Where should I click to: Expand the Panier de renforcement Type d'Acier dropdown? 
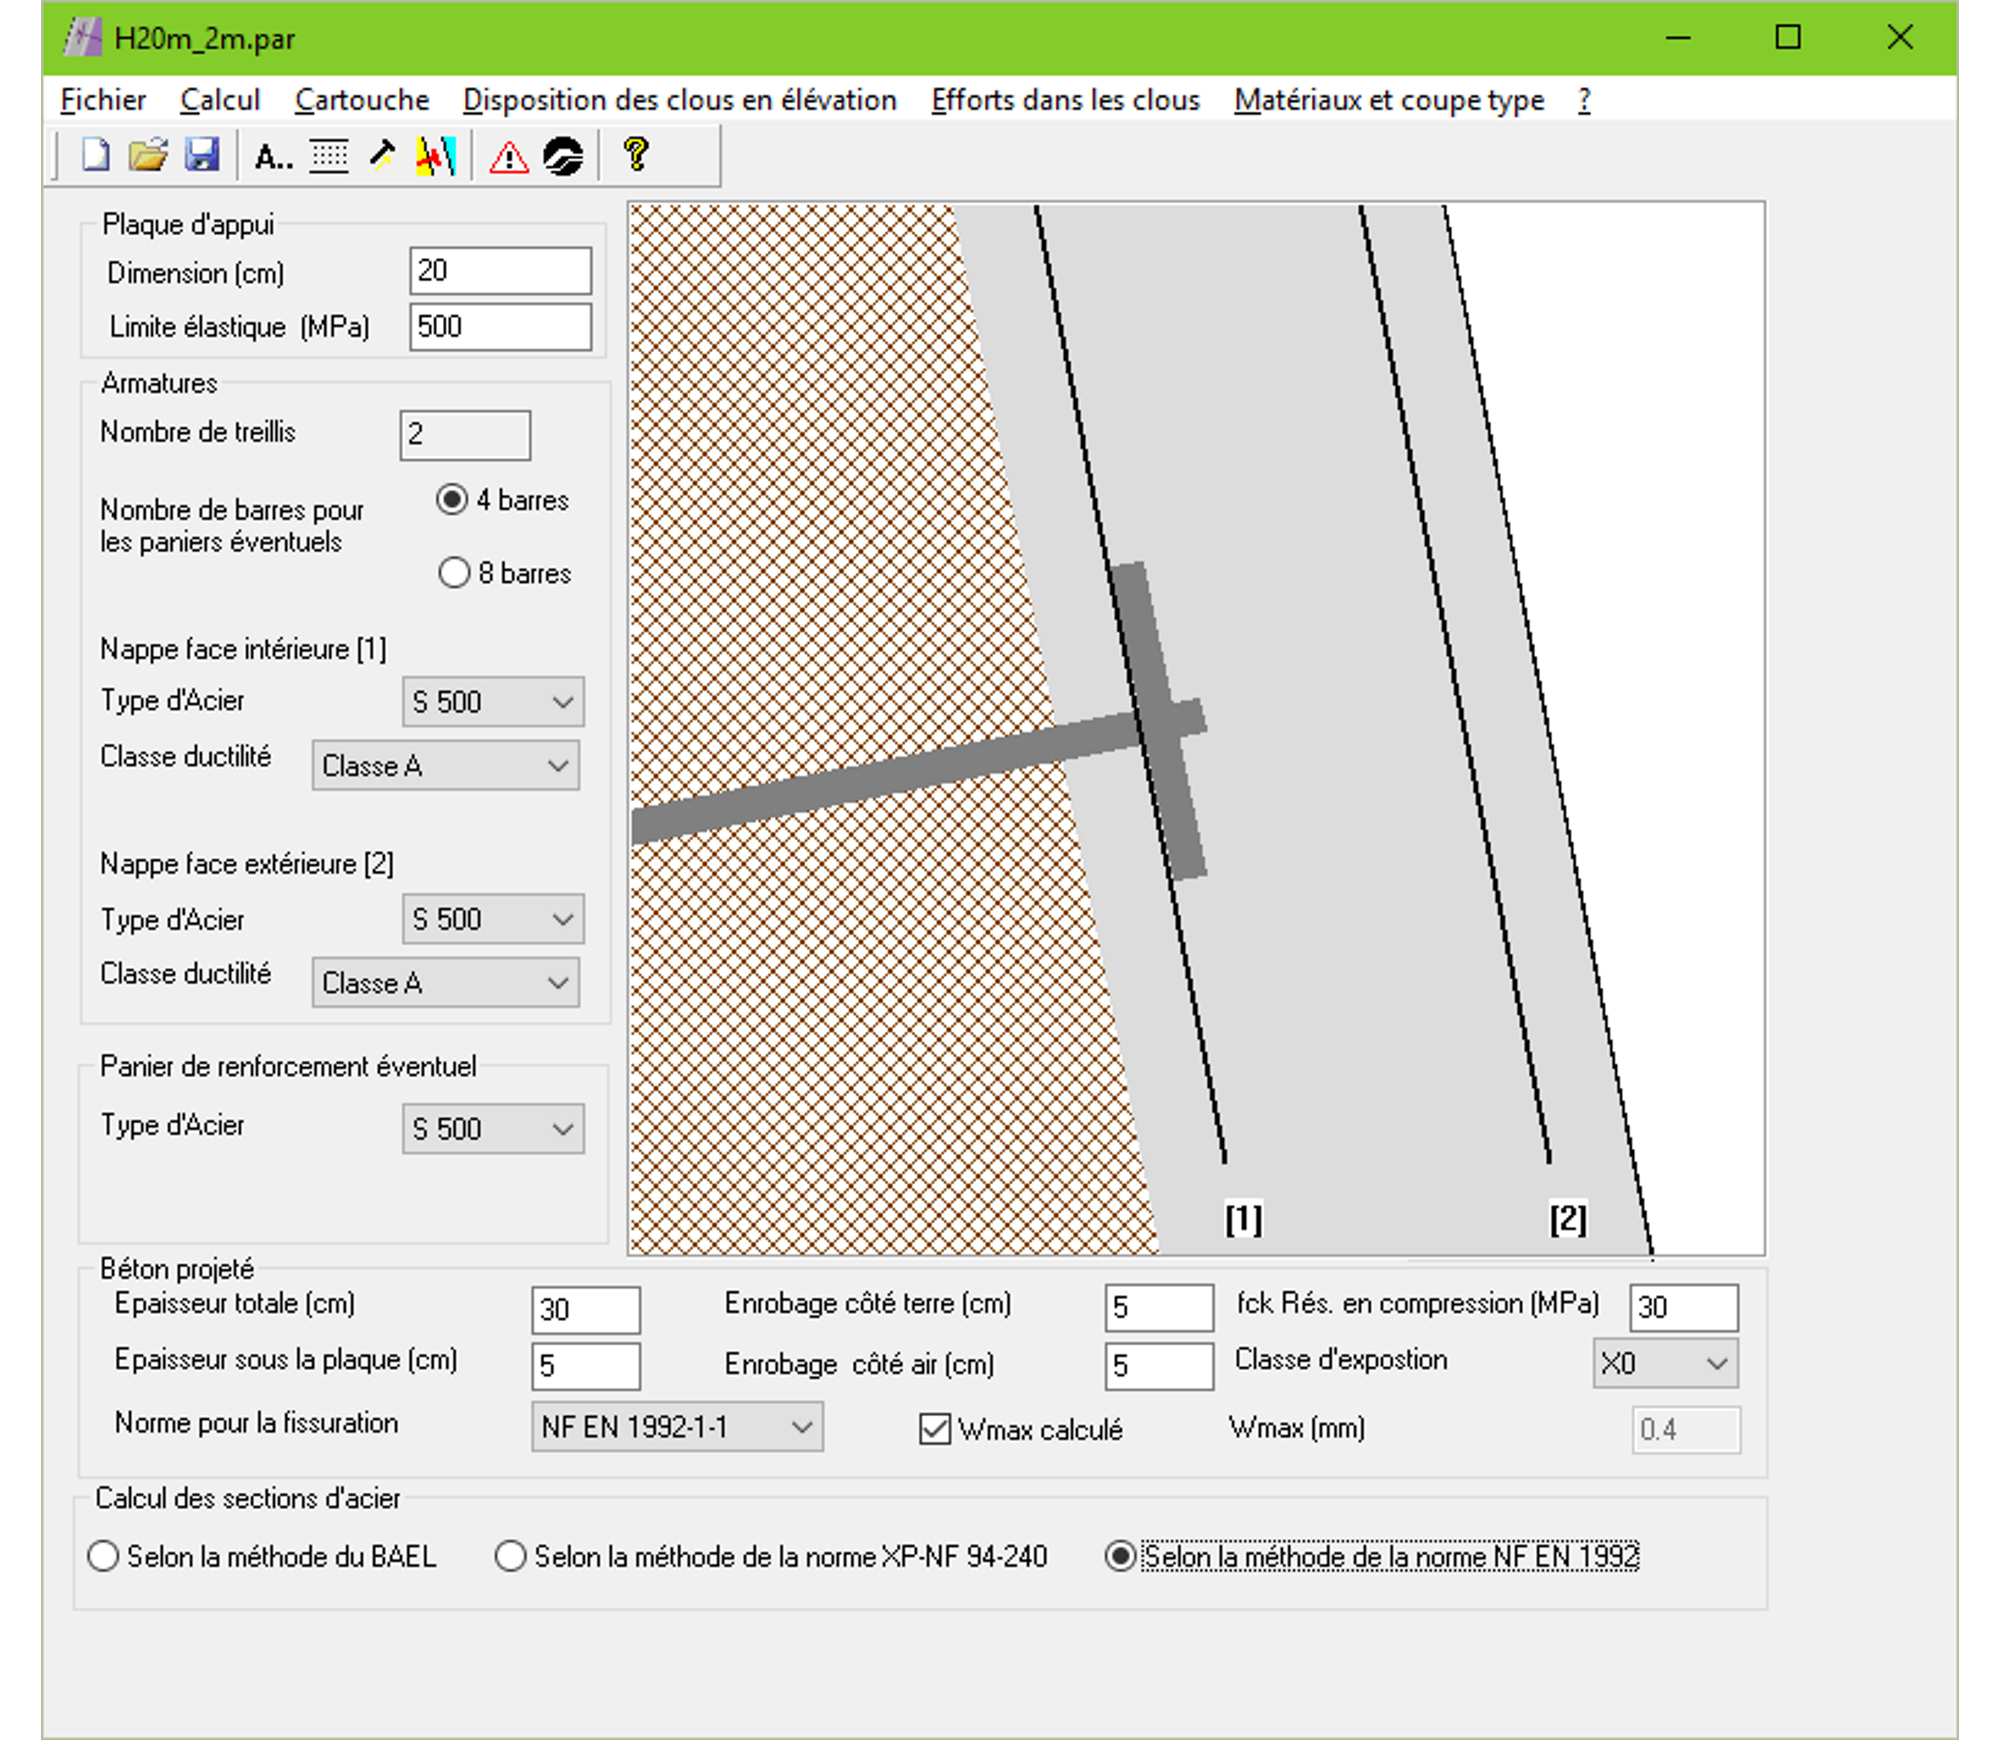[x=493, y=1129]
